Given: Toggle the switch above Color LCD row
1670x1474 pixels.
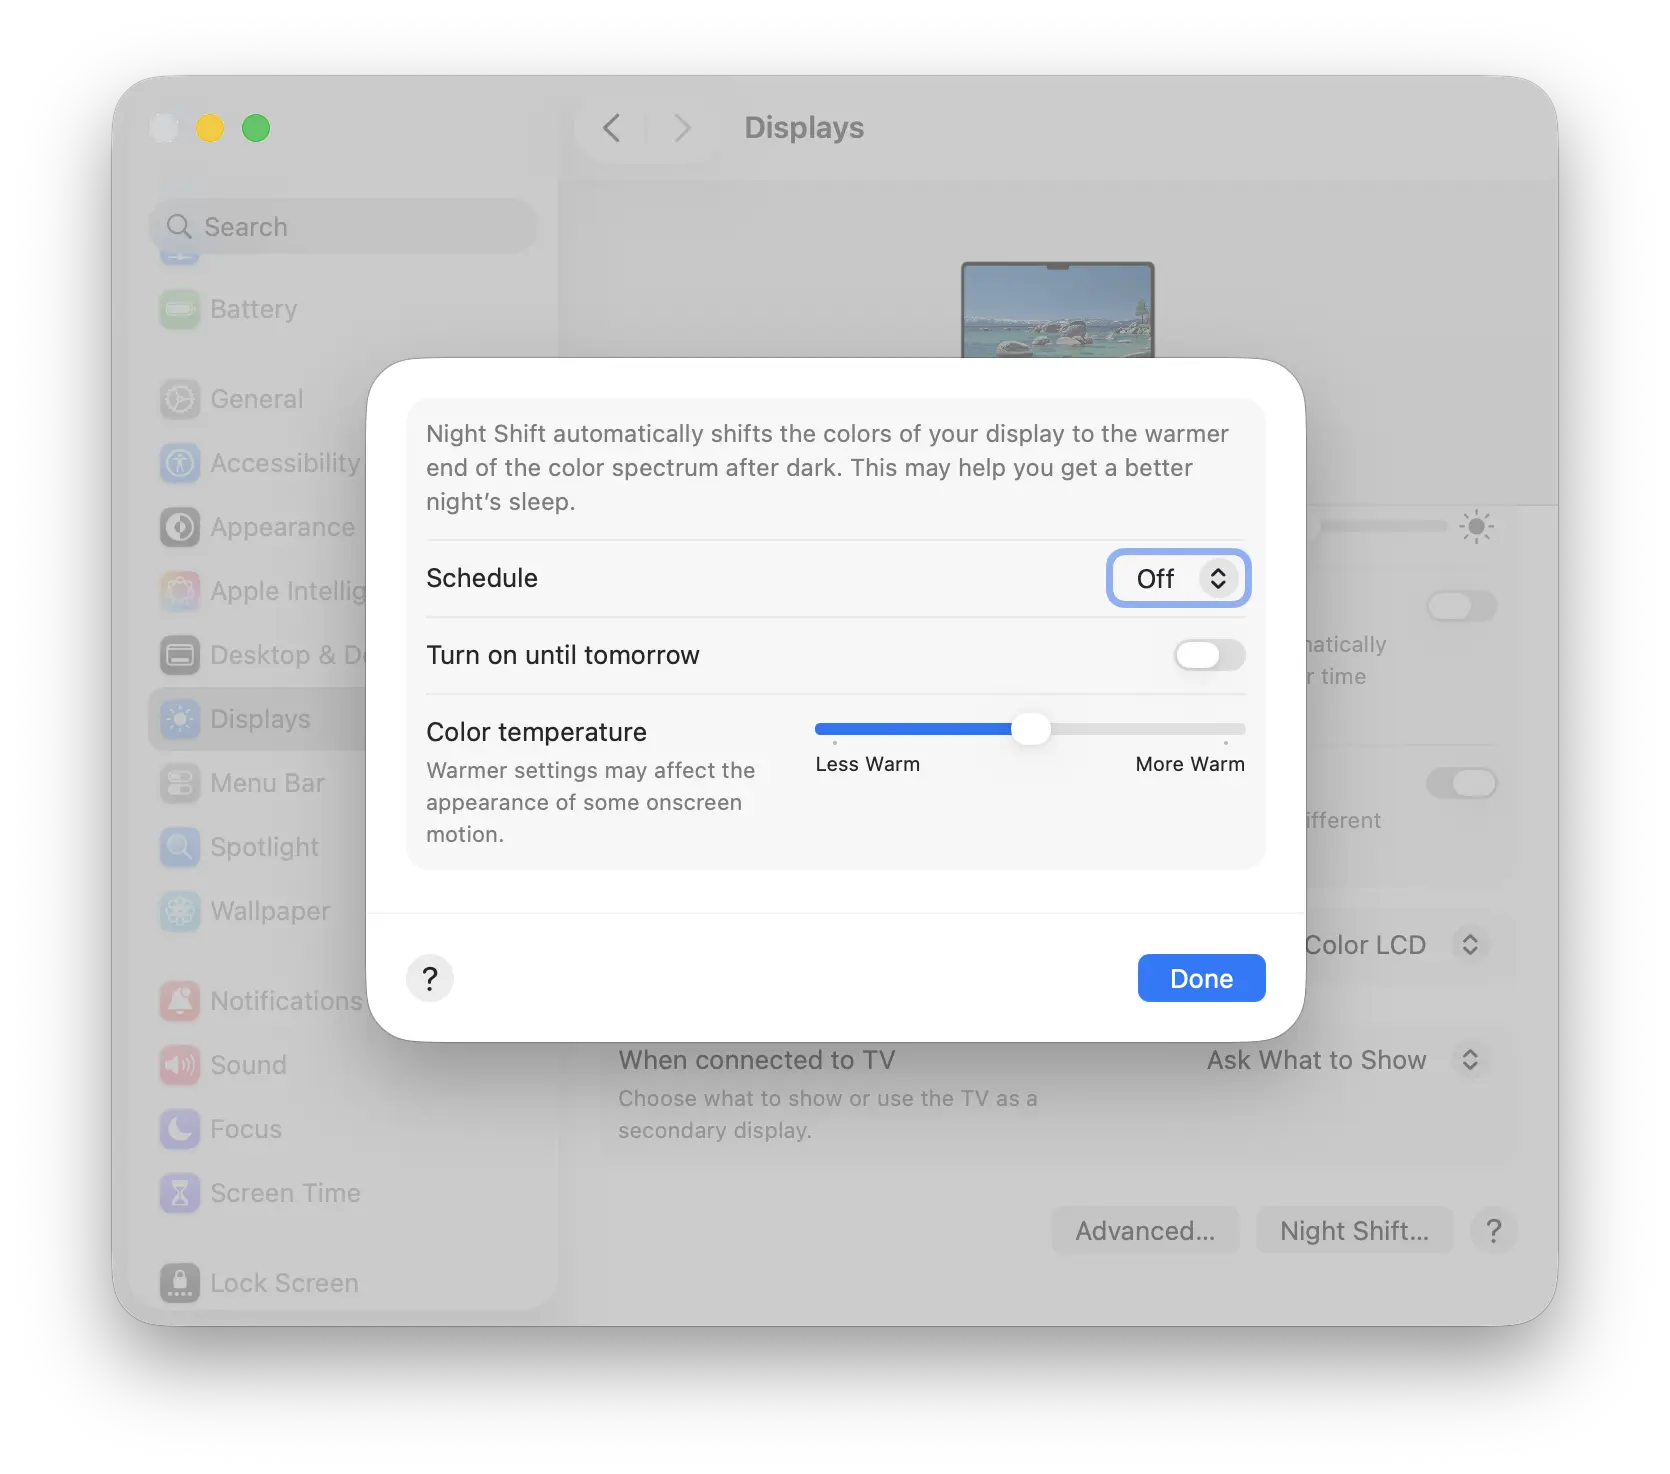Looking at the screenshot, I should (x=1462, y=783).
